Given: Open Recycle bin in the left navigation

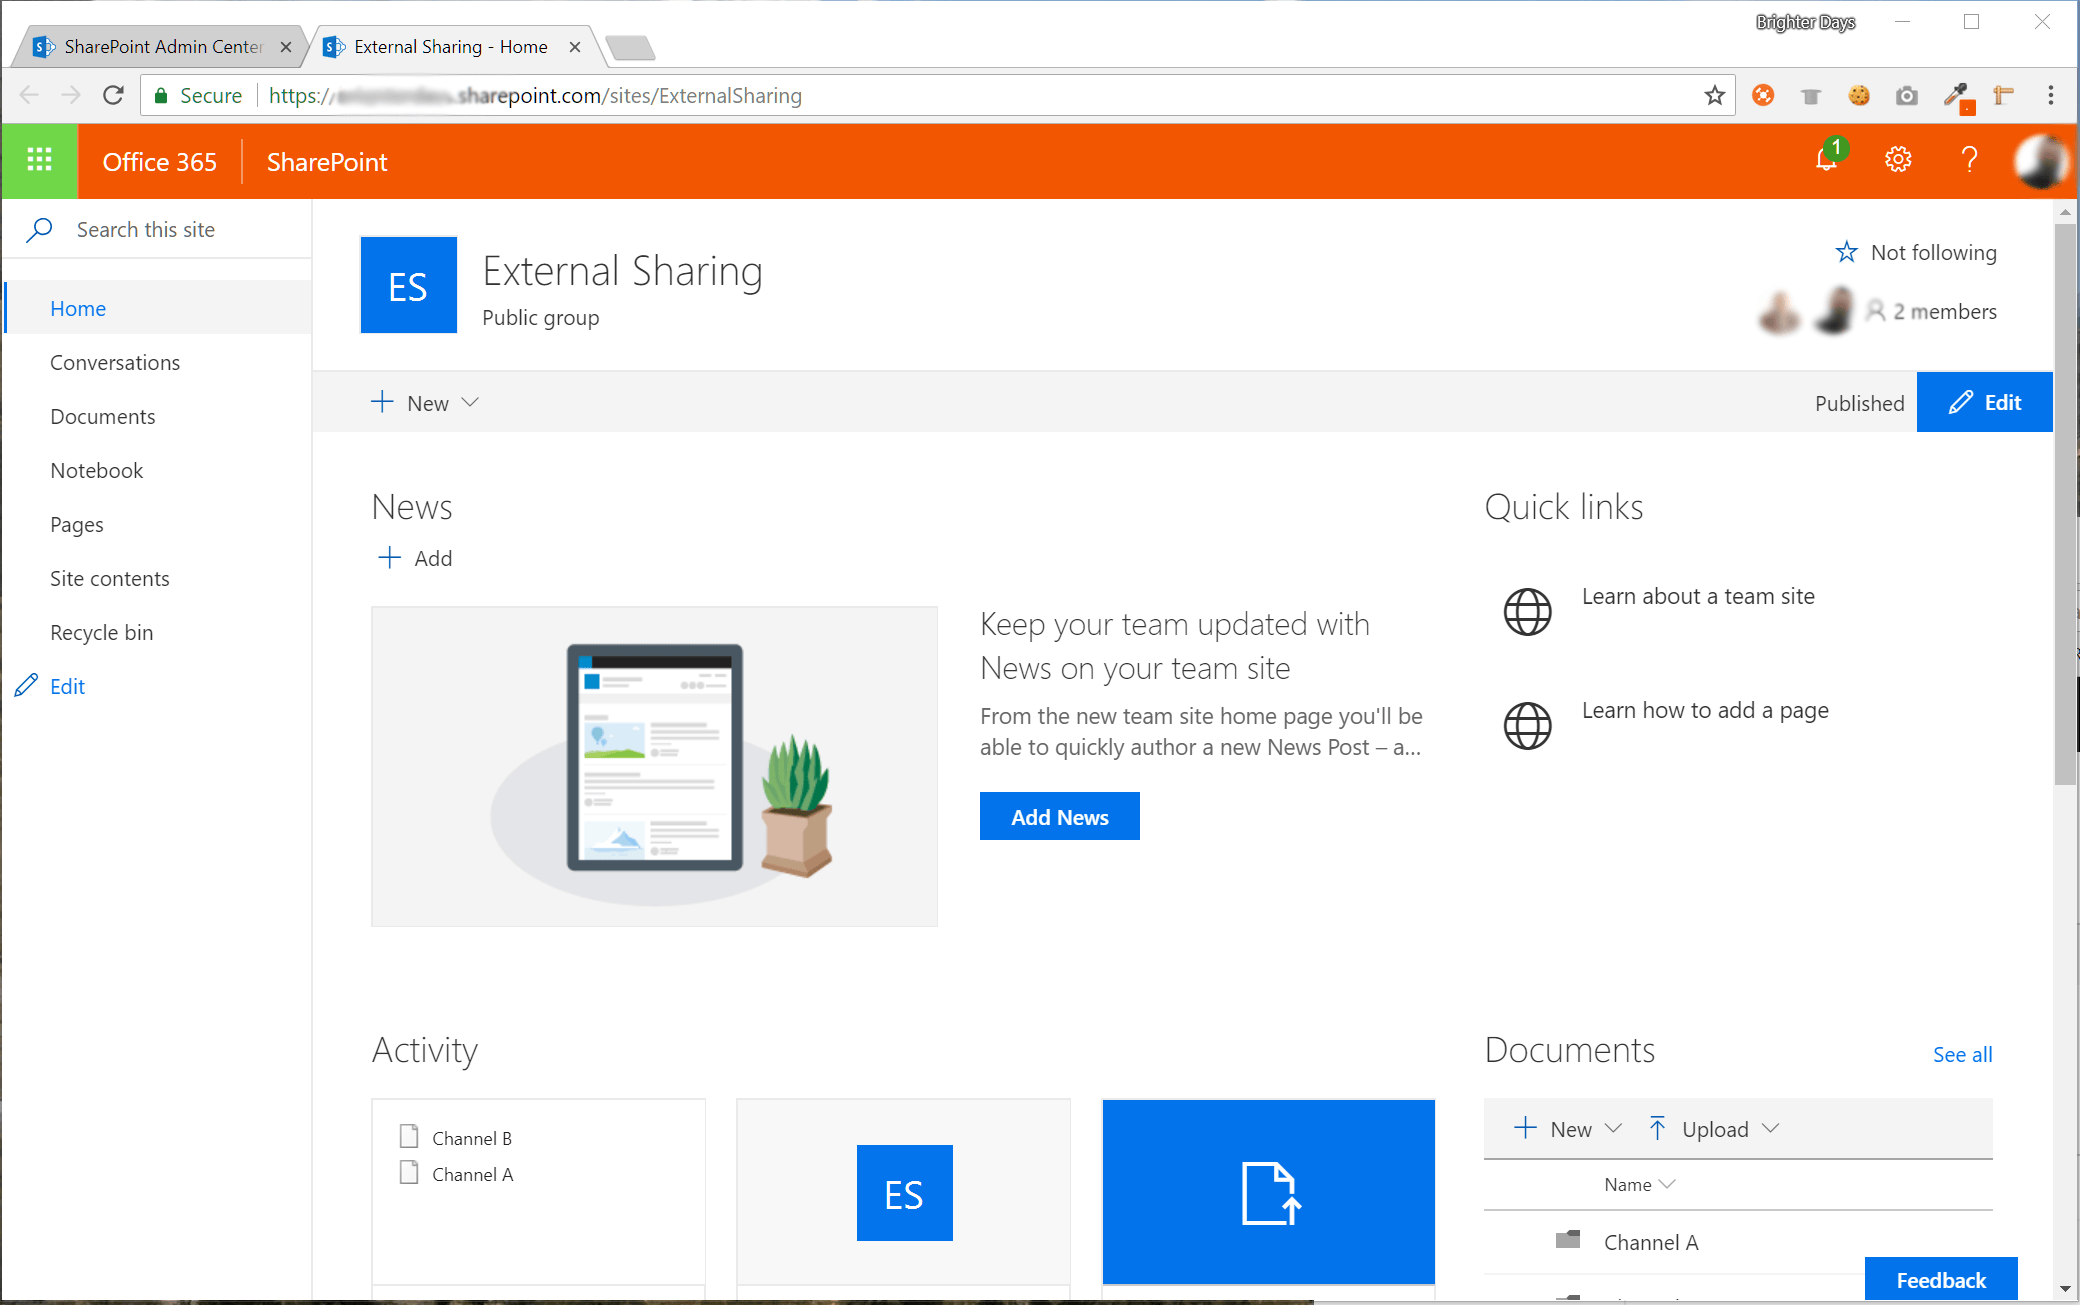Looking at the screenshot, I should (102, 632).
